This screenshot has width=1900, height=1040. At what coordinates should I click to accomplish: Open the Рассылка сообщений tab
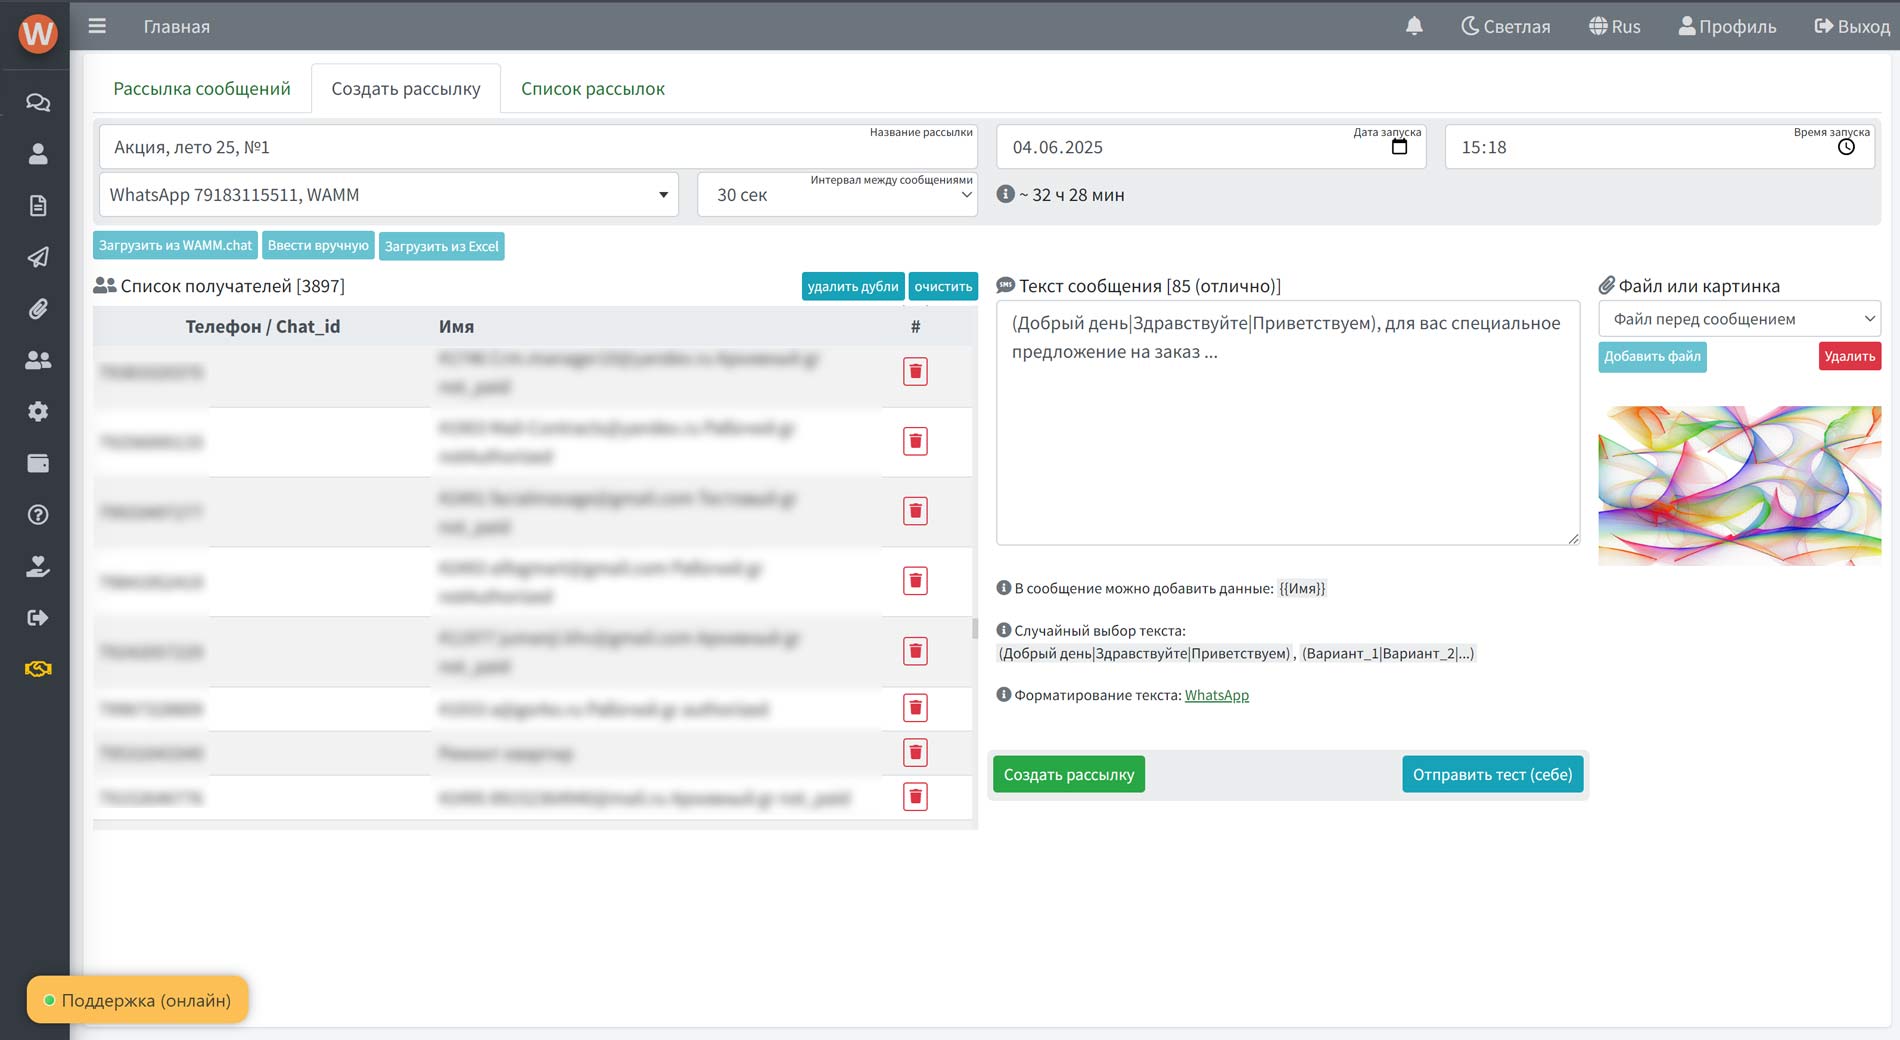[x=202, y=89]
